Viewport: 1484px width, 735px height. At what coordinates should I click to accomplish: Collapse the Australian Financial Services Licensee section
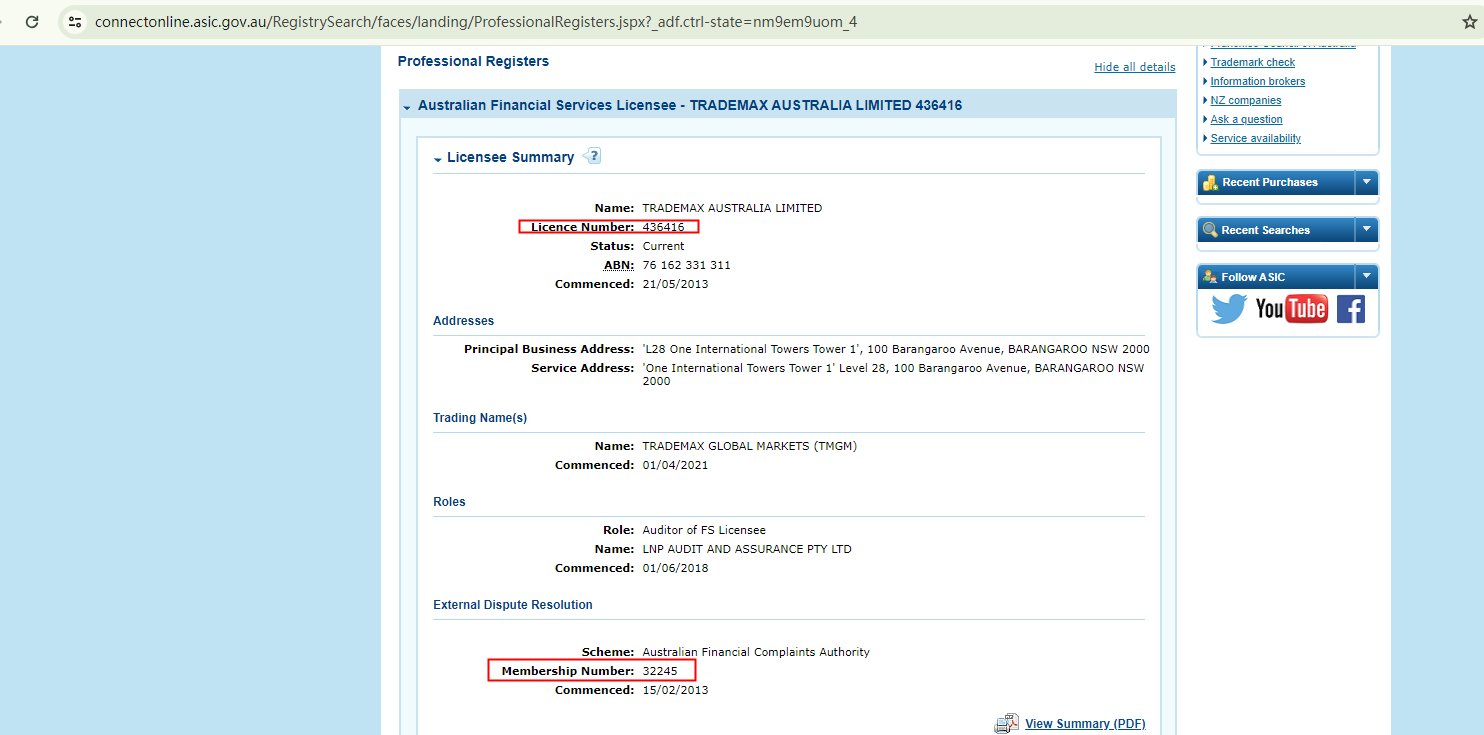[x=407, y=107]
